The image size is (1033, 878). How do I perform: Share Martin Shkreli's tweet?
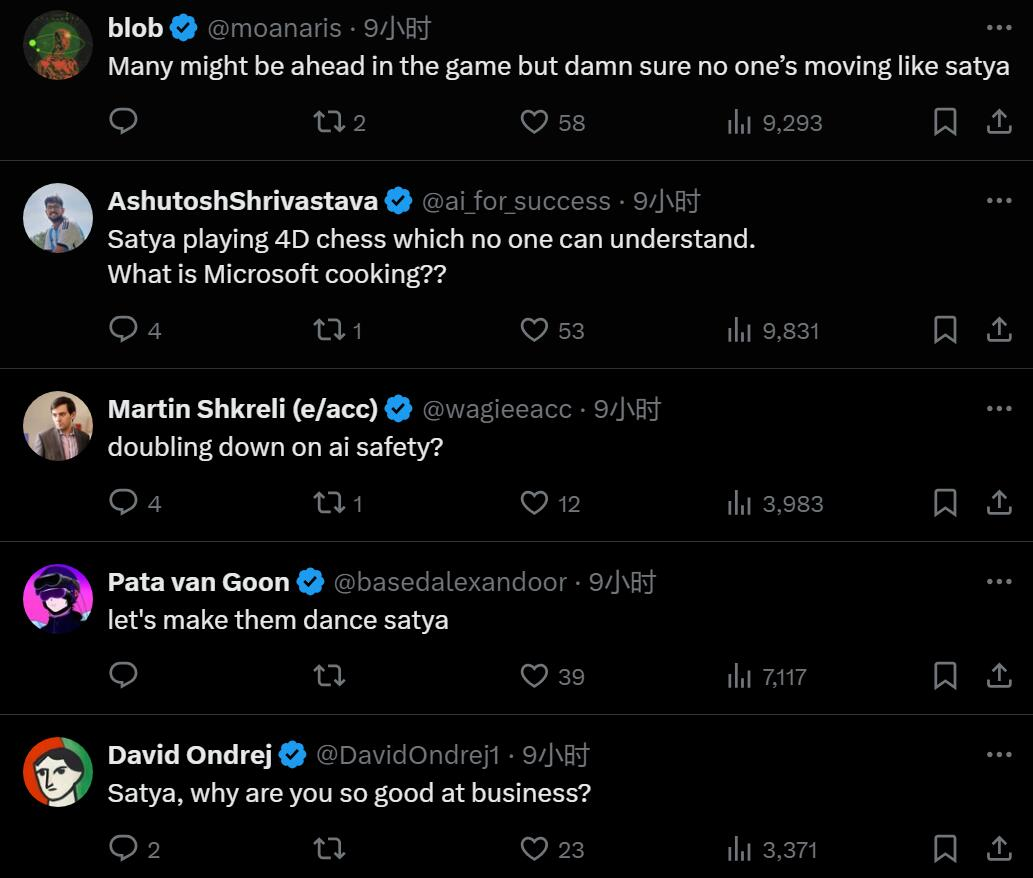pyautogui.click(x=999, y=503)
